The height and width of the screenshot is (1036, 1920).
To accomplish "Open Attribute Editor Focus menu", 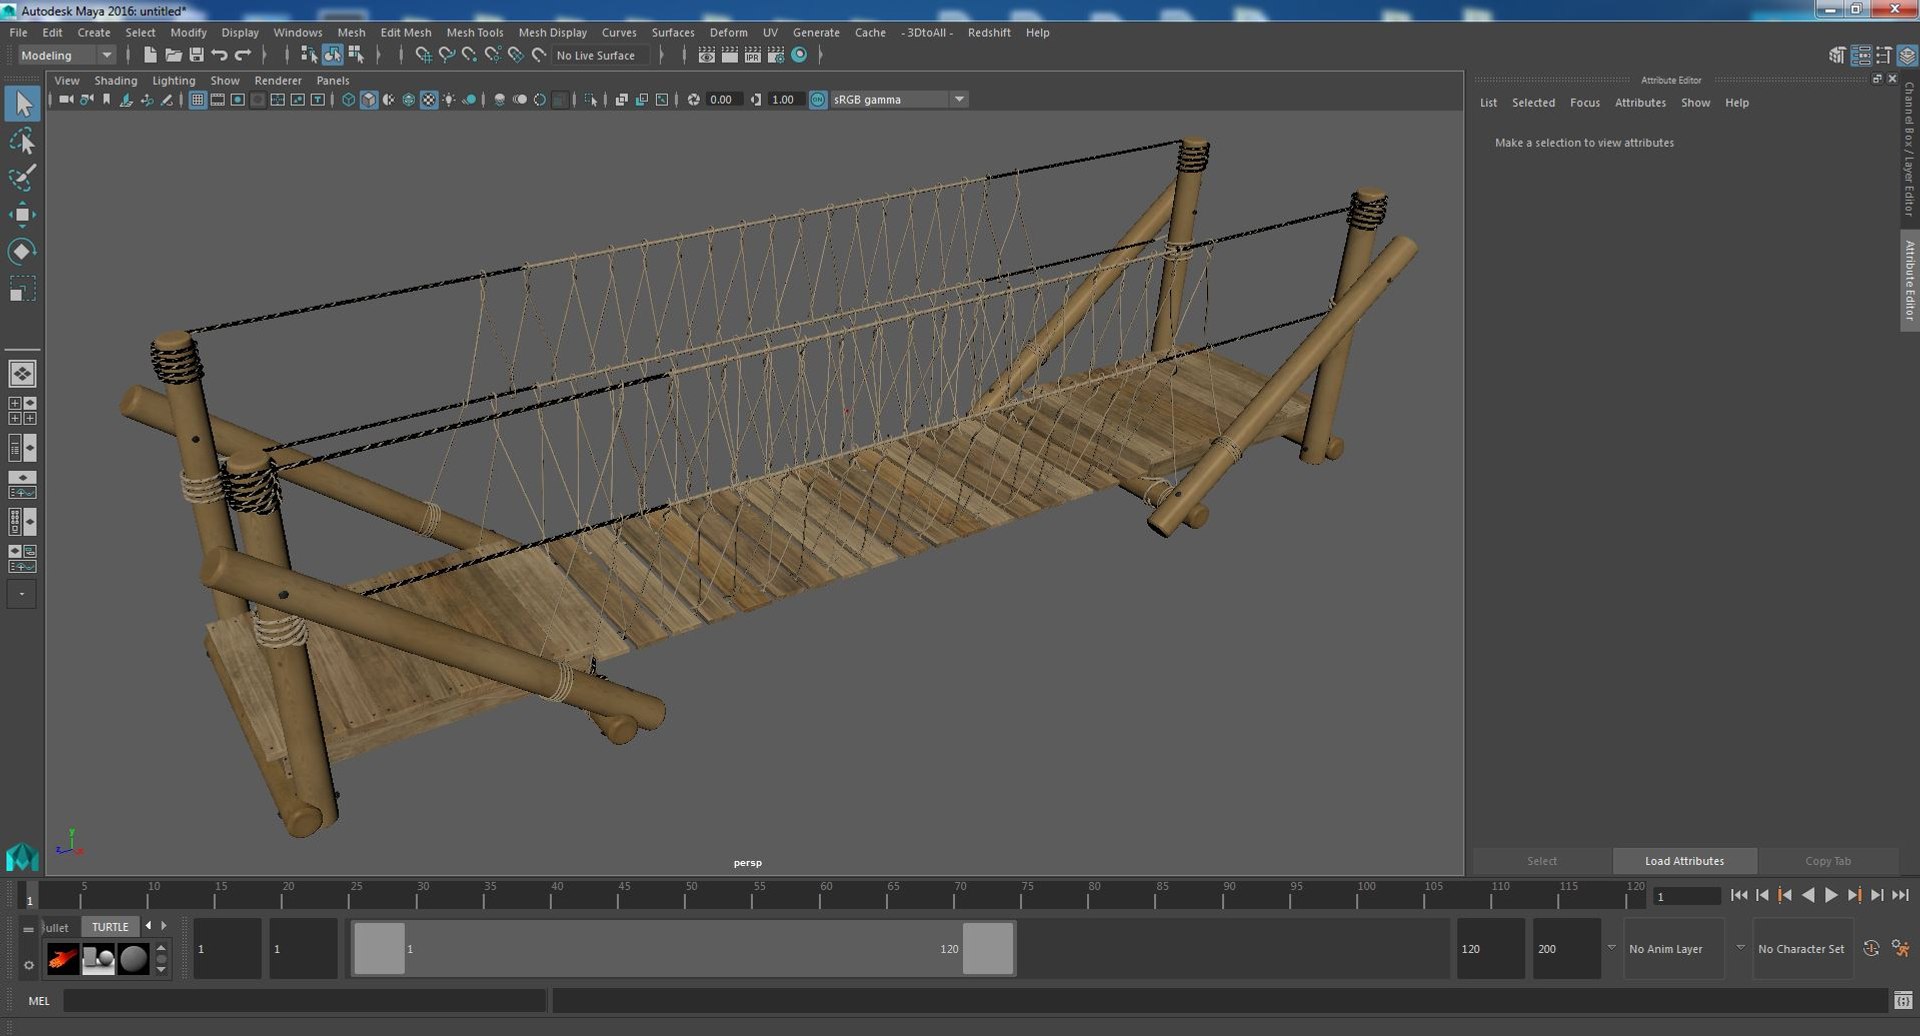I will click(1584, 103).
